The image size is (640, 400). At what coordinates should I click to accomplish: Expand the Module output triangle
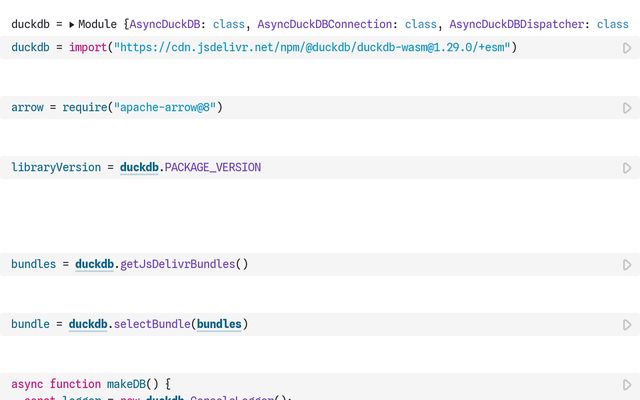[x=71, y=24]
